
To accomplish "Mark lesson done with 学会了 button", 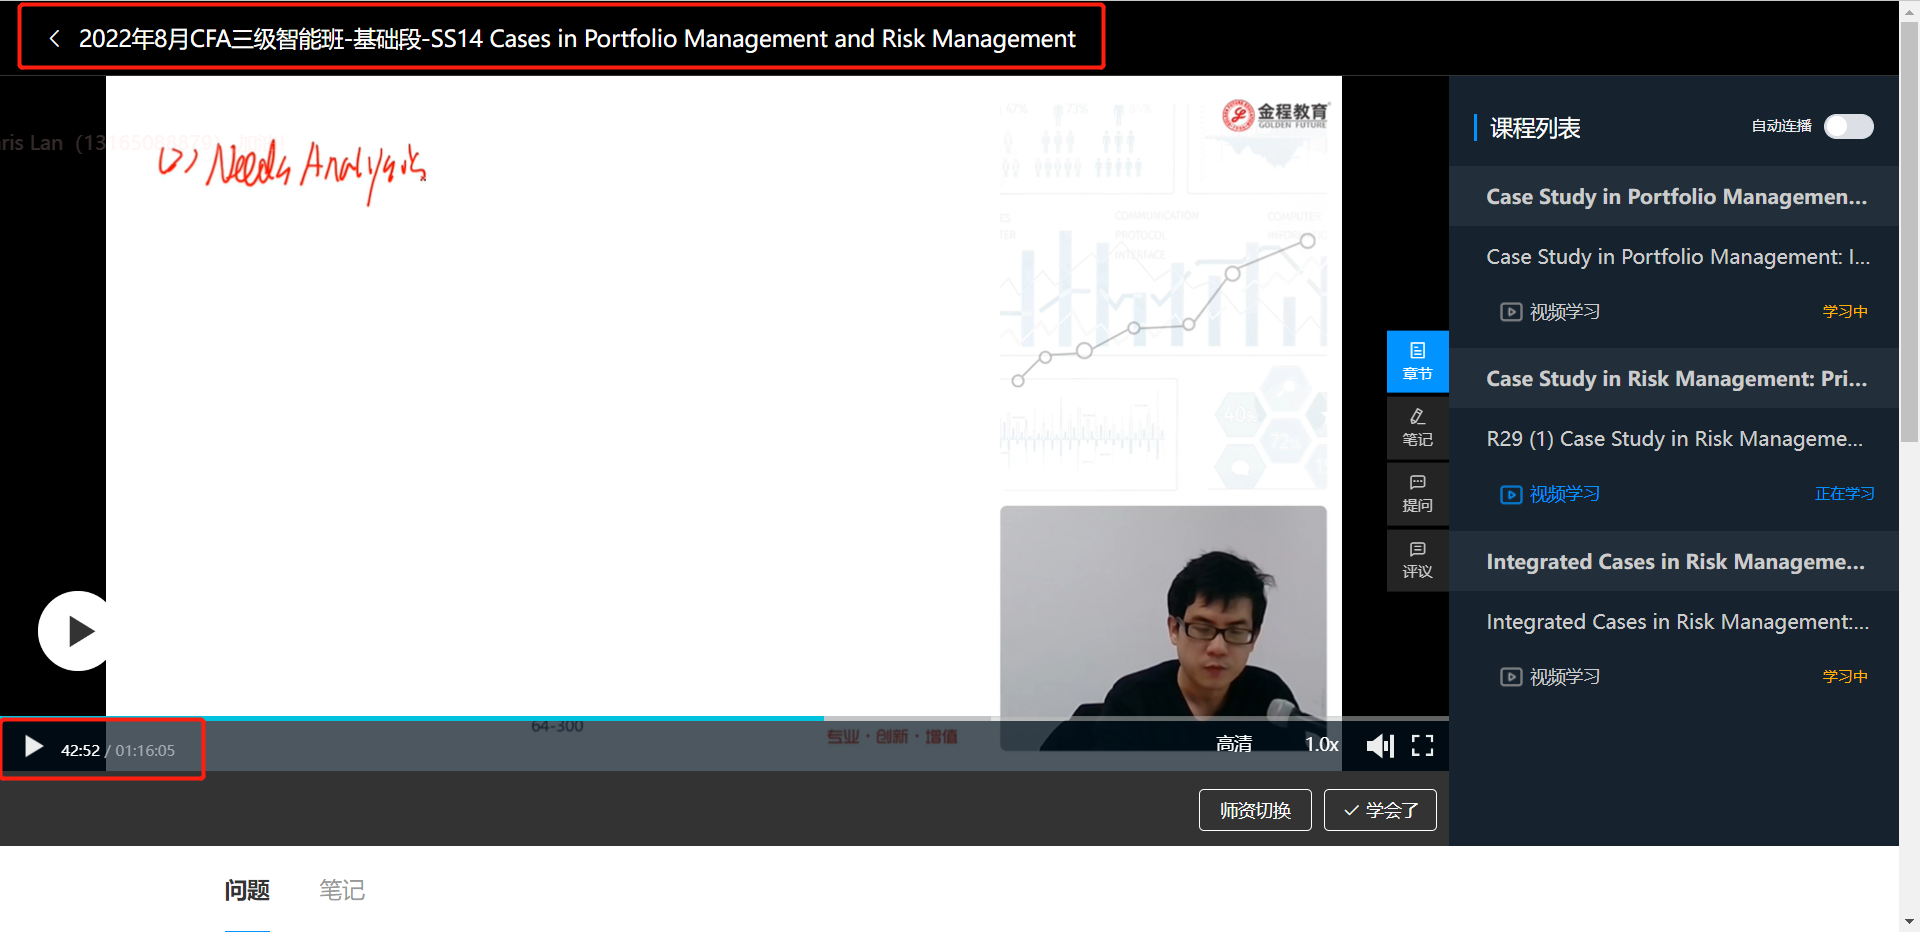I will pyautogui.click(x=1380, y=810).
